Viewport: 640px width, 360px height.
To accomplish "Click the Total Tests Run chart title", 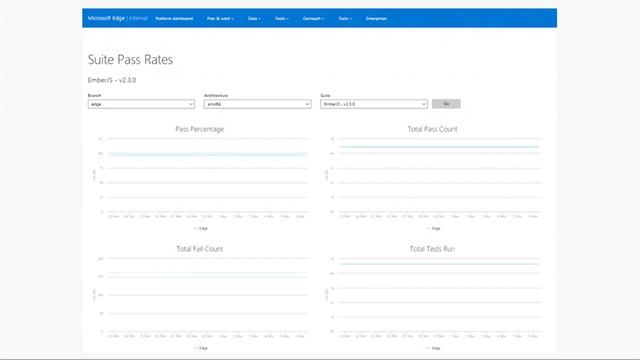I will pyautogui.click(x=432, y=249).
